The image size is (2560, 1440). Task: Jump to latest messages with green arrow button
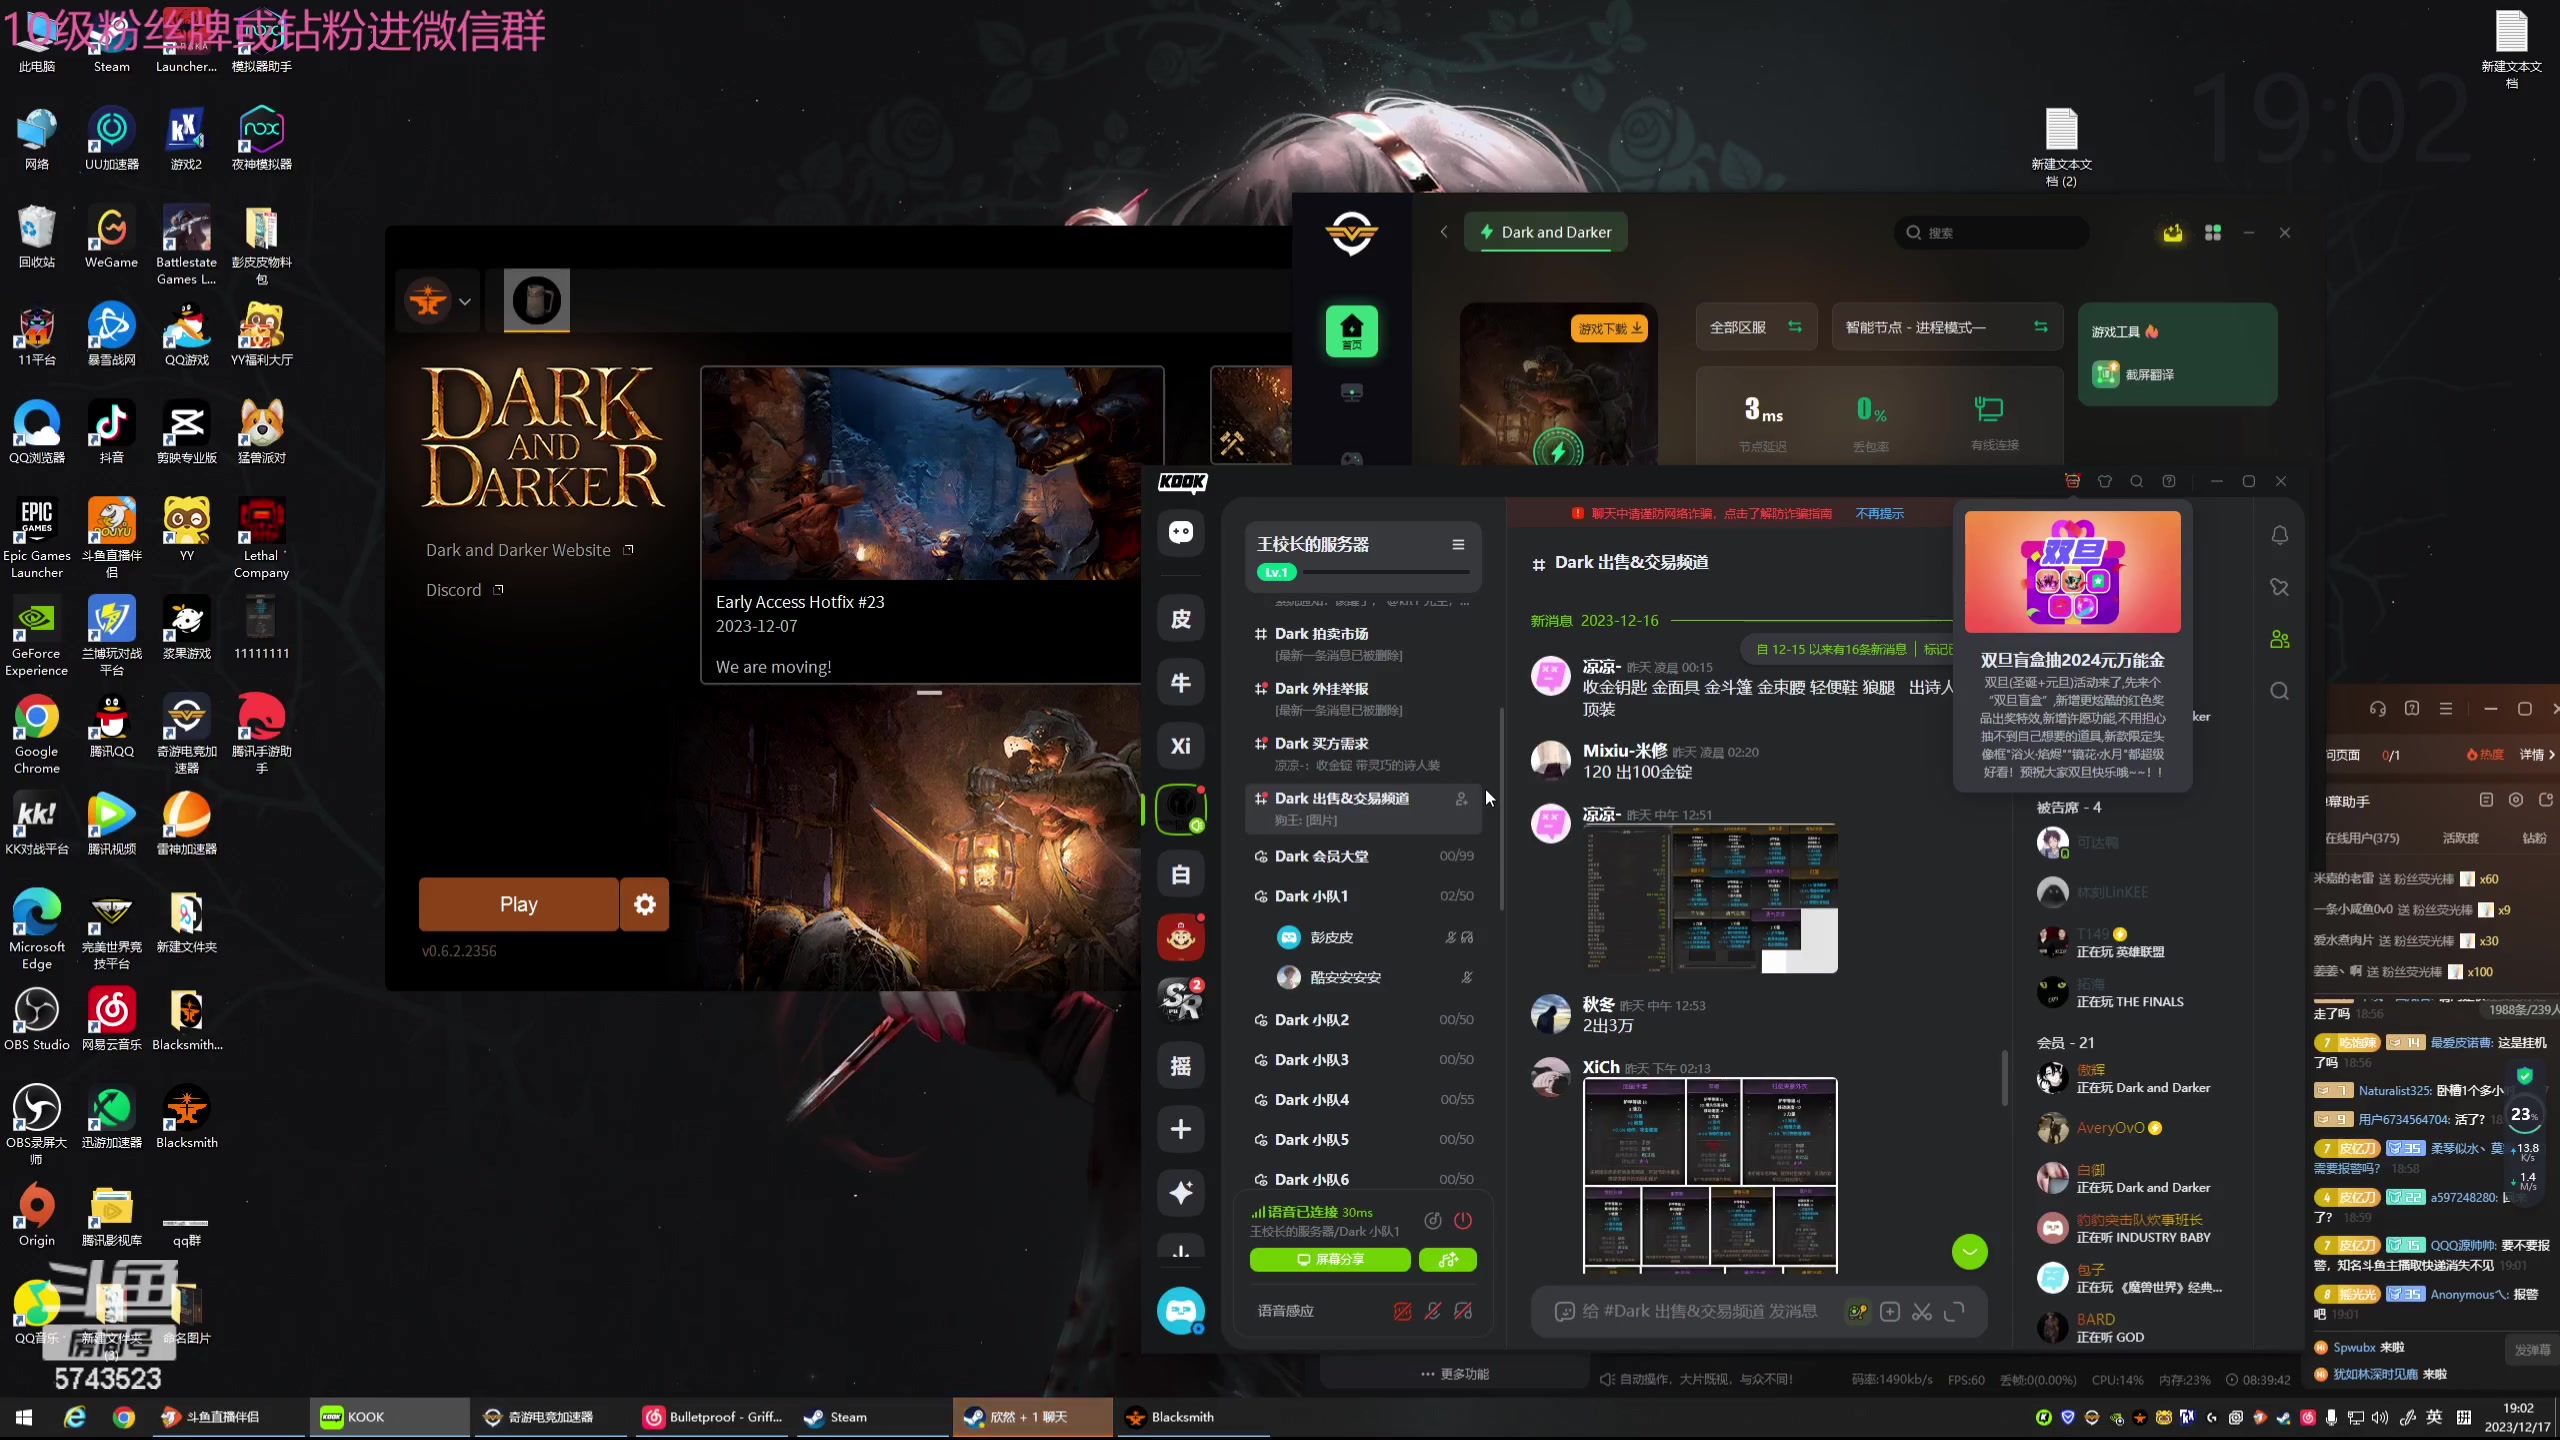pos(1970,1252)
